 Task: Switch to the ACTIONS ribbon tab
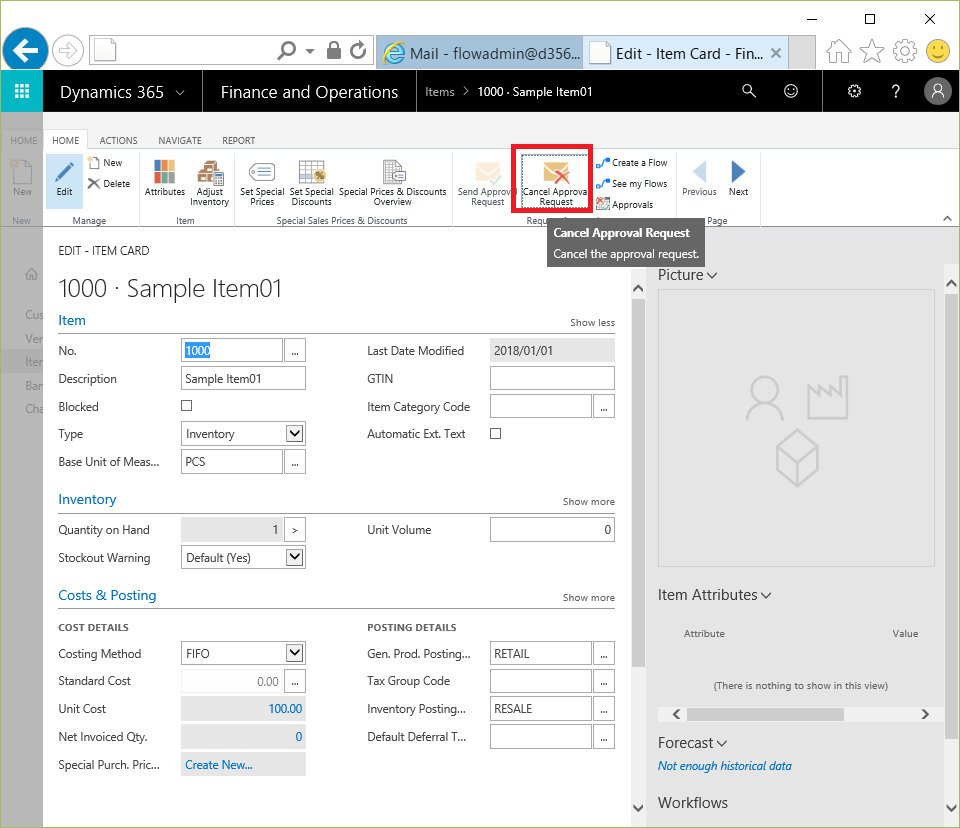[x=118, y=140]
